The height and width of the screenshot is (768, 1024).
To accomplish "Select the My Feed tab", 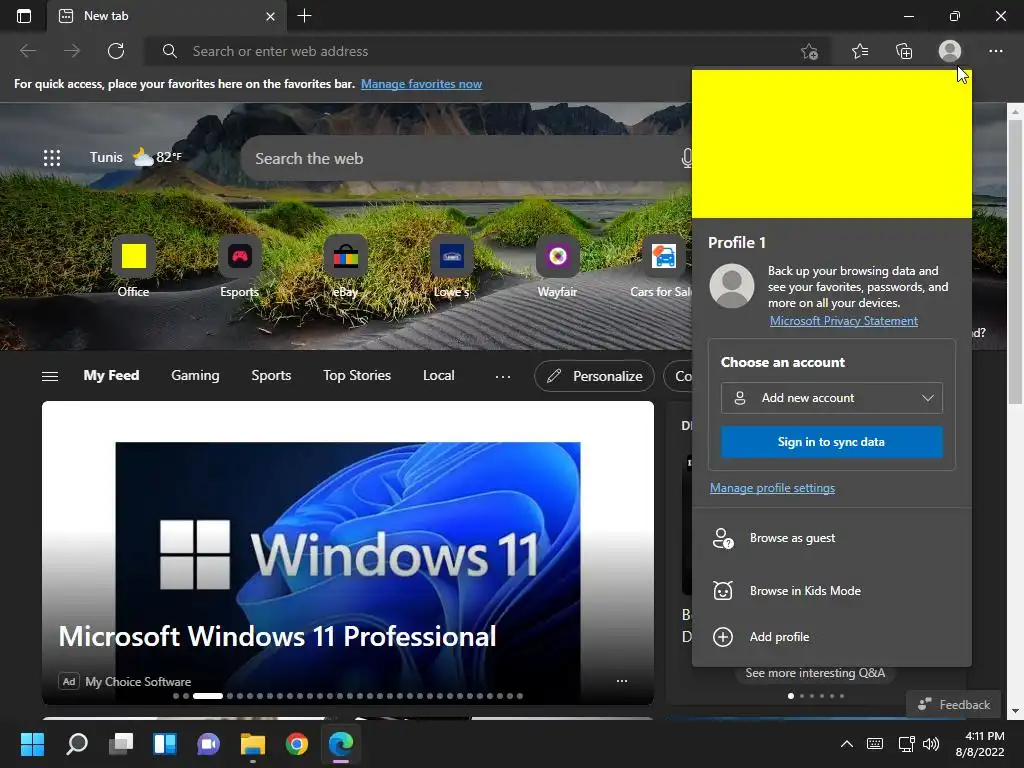I will tap(111, 376).
